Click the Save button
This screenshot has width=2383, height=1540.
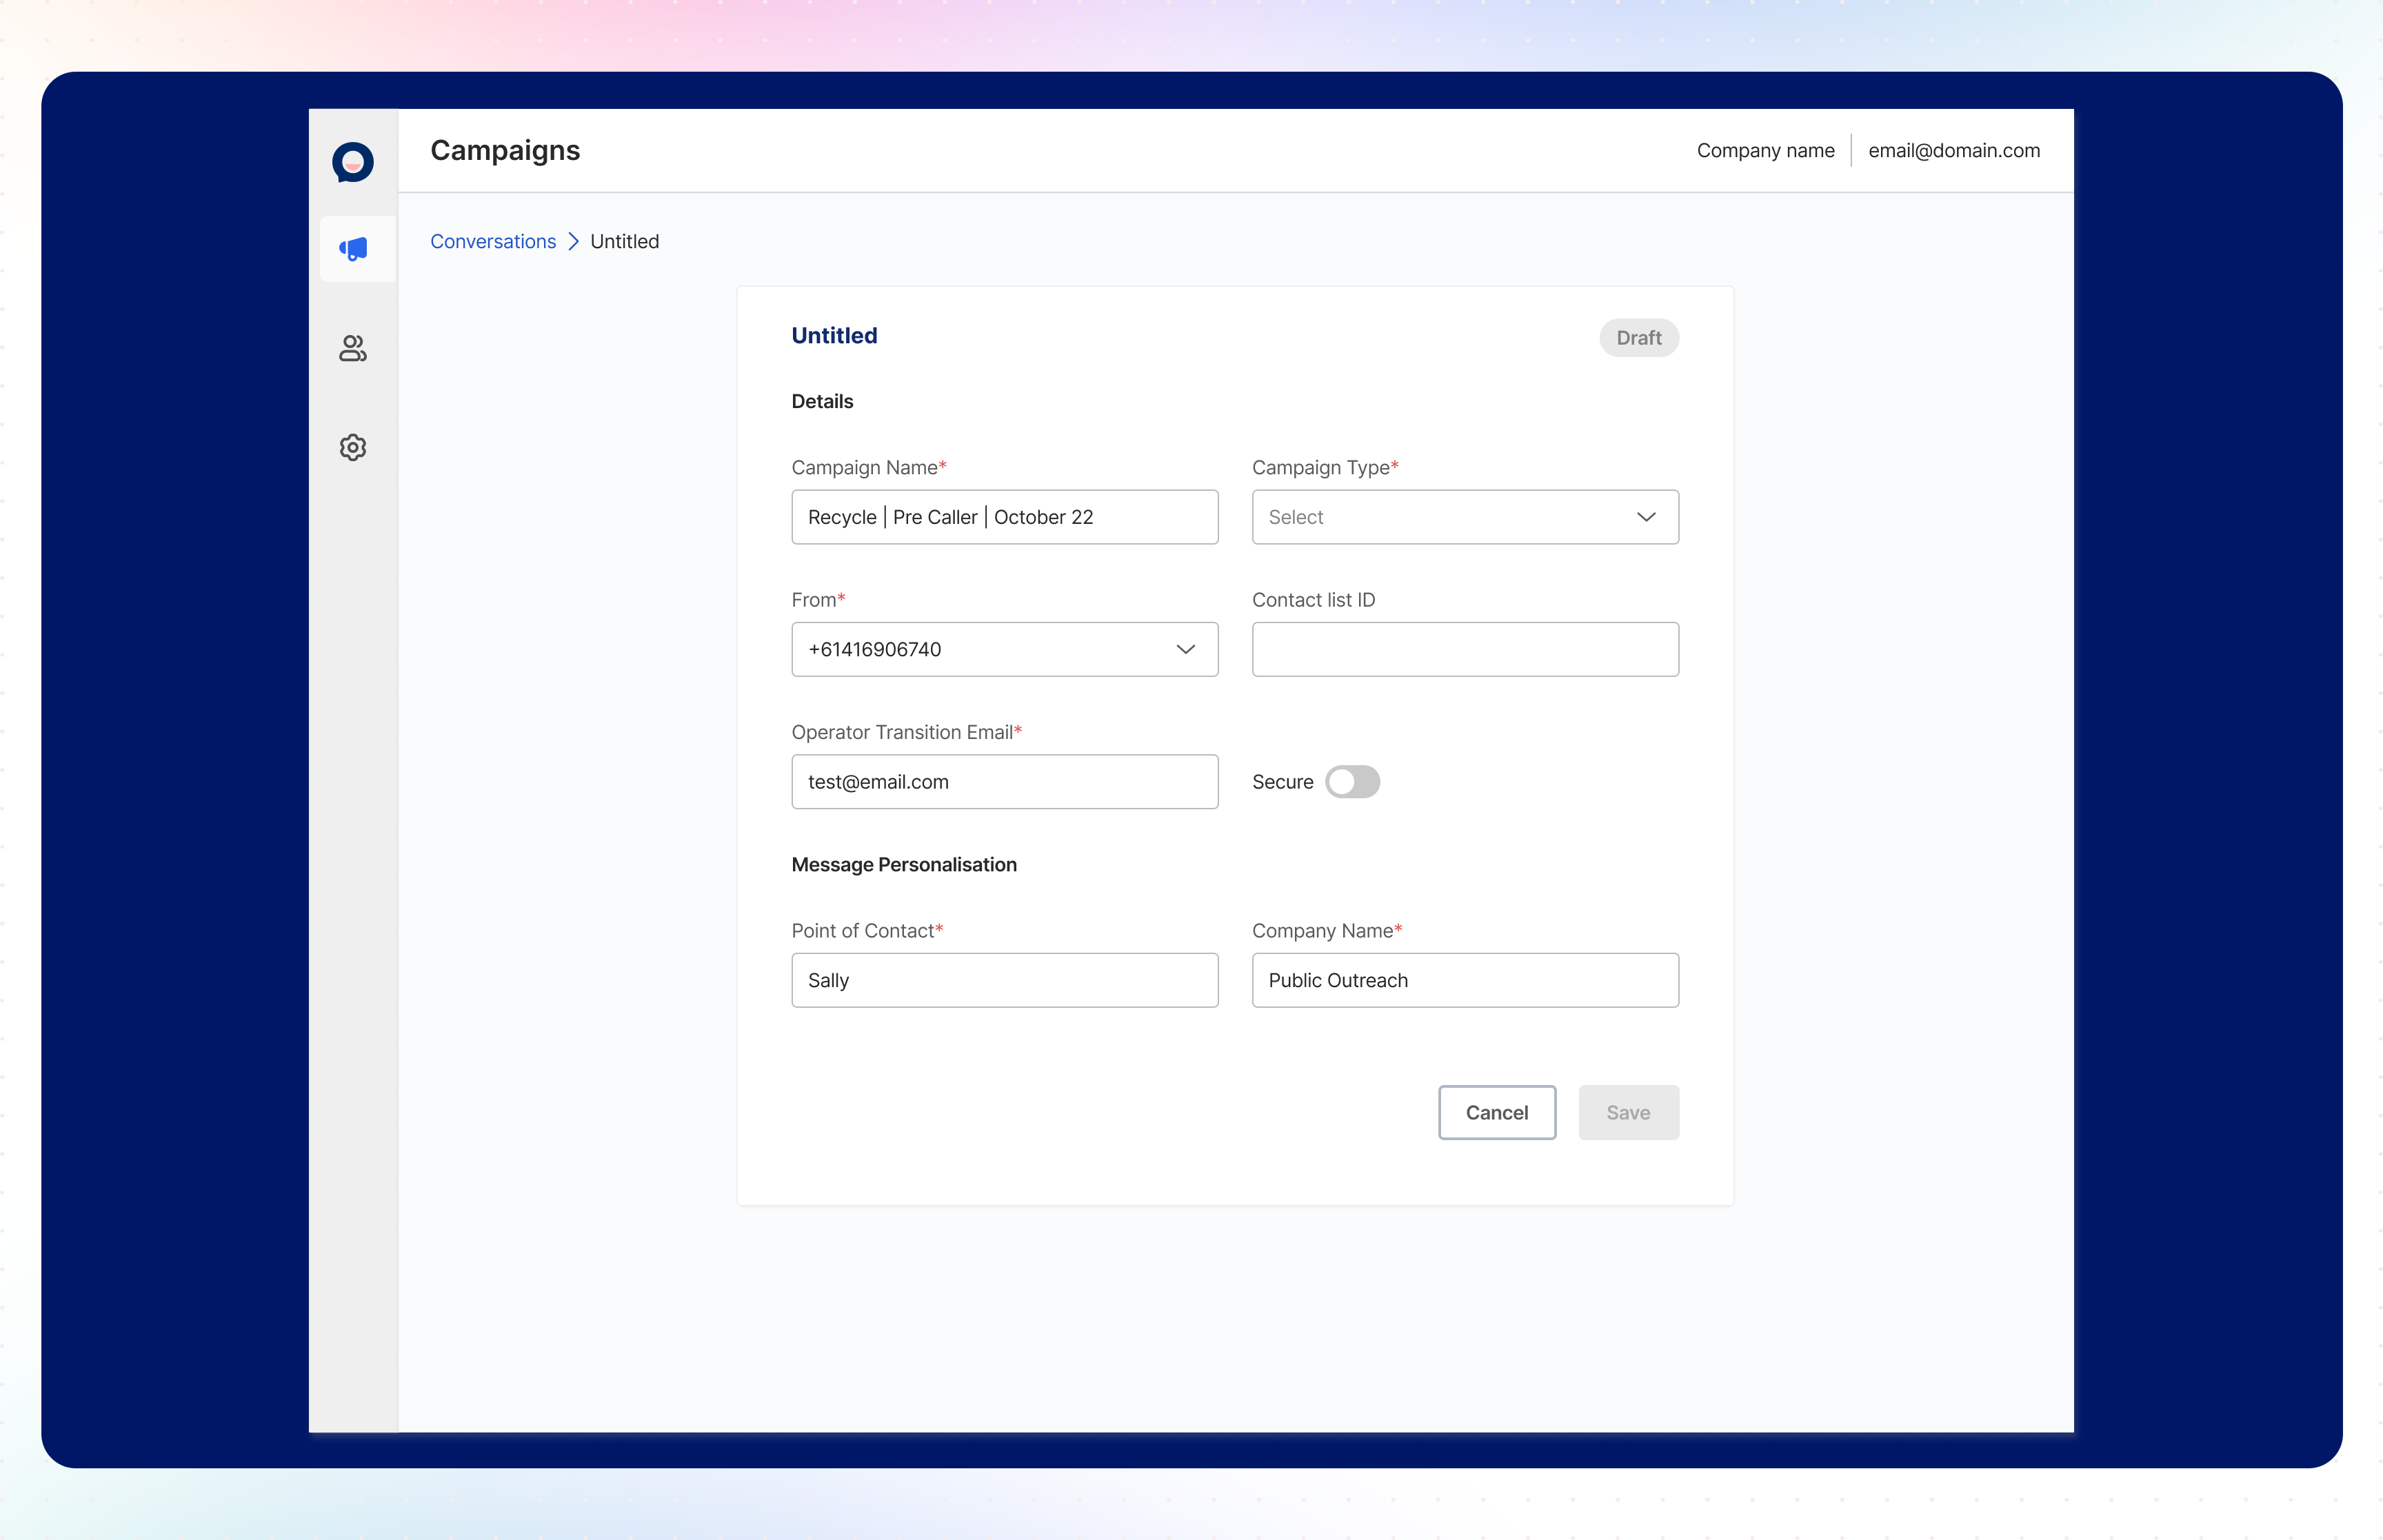(1628, 1112)
